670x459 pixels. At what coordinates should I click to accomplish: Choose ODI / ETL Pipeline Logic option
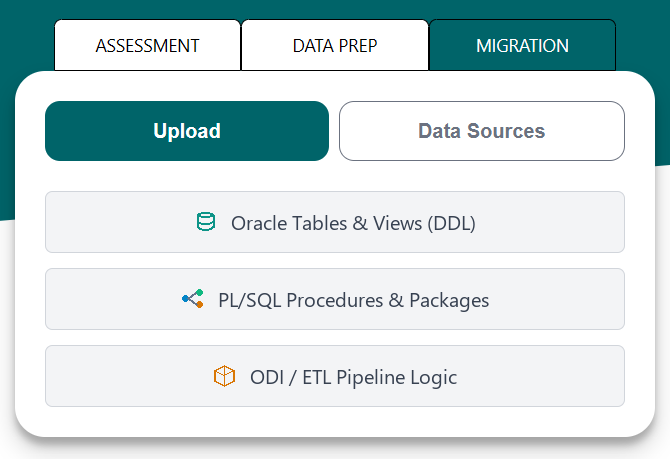point(335,376)
